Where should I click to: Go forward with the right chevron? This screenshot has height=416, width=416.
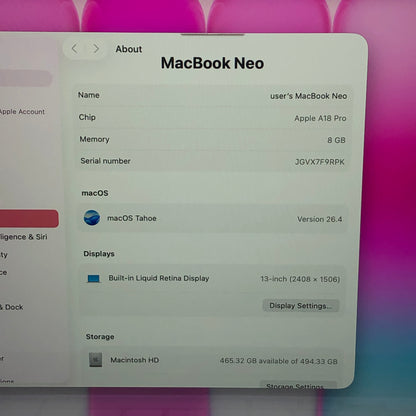[96, 49]
